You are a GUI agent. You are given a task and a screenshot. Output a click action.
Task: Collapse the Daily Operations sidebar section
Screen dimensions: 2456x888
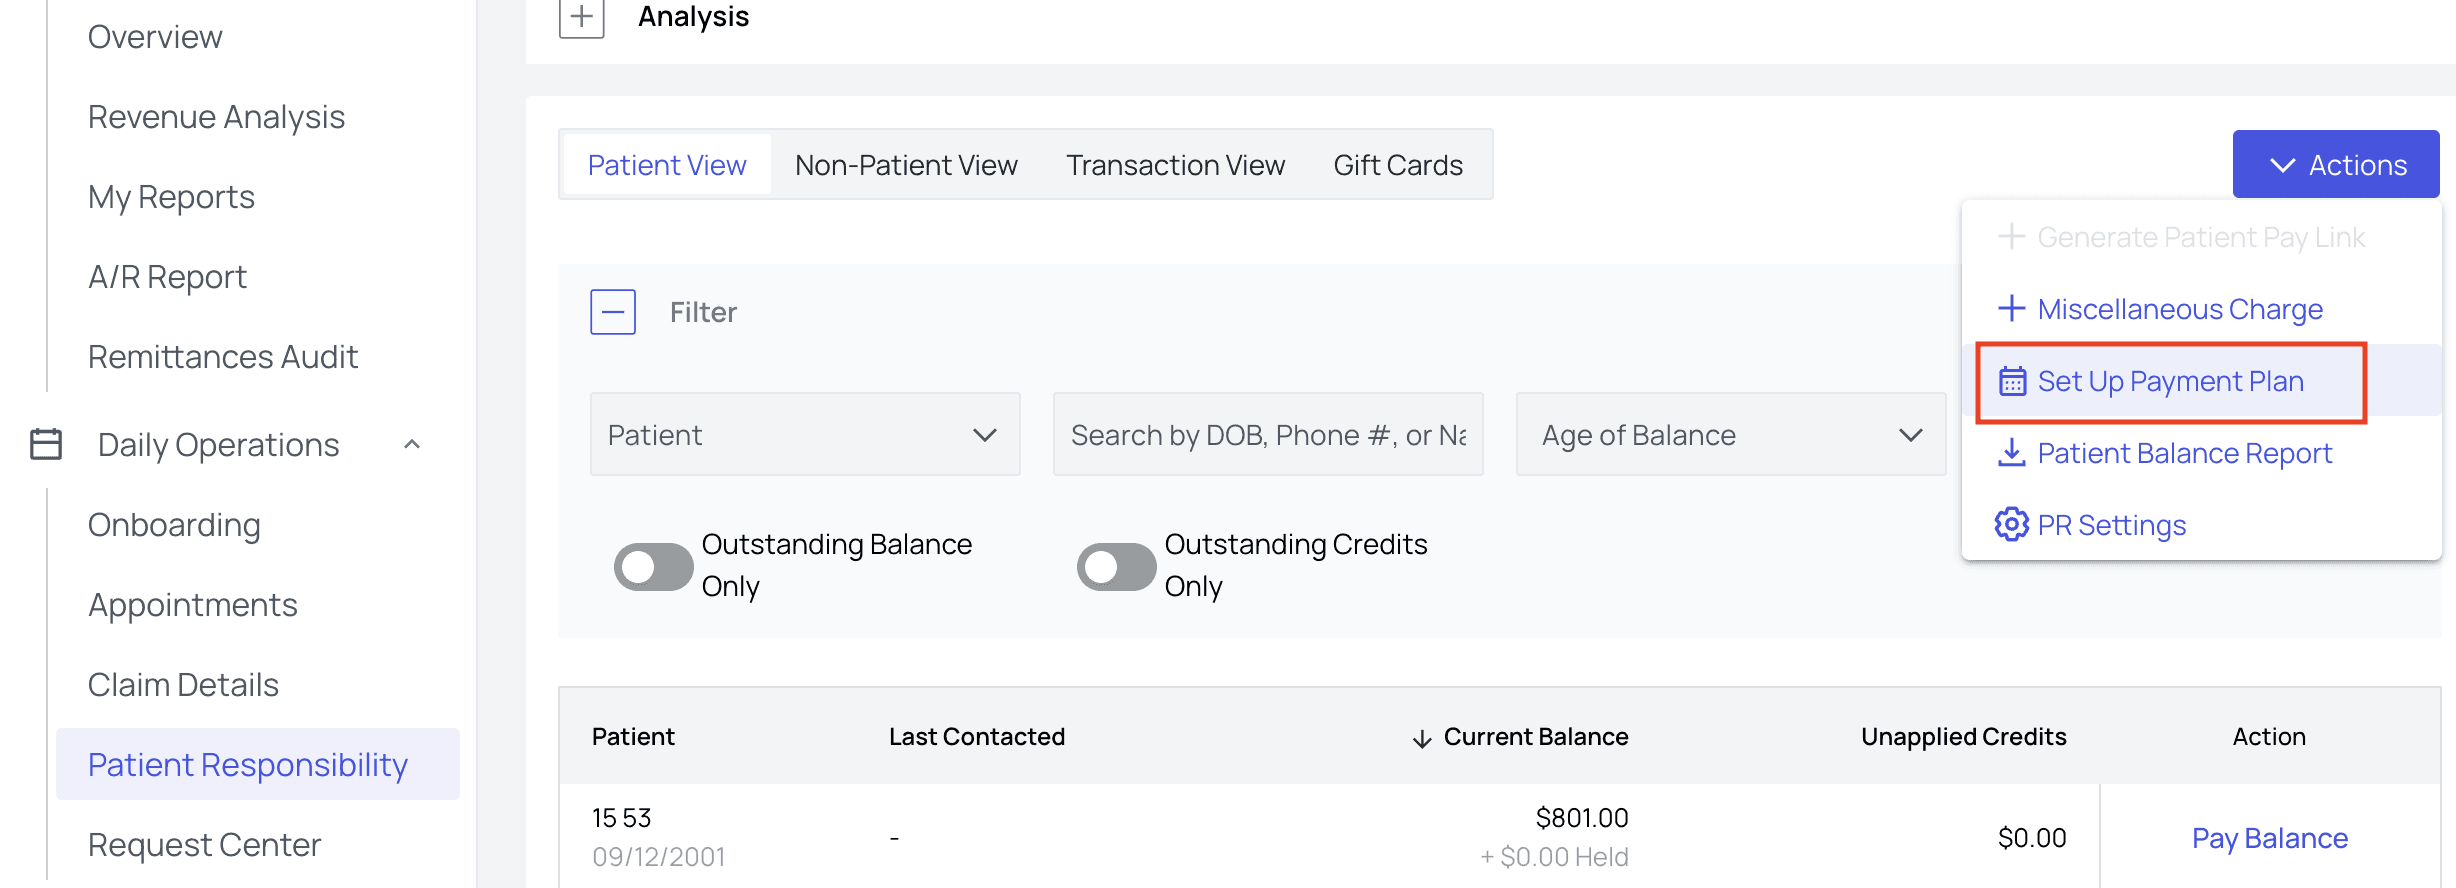[x=412, y=444]
